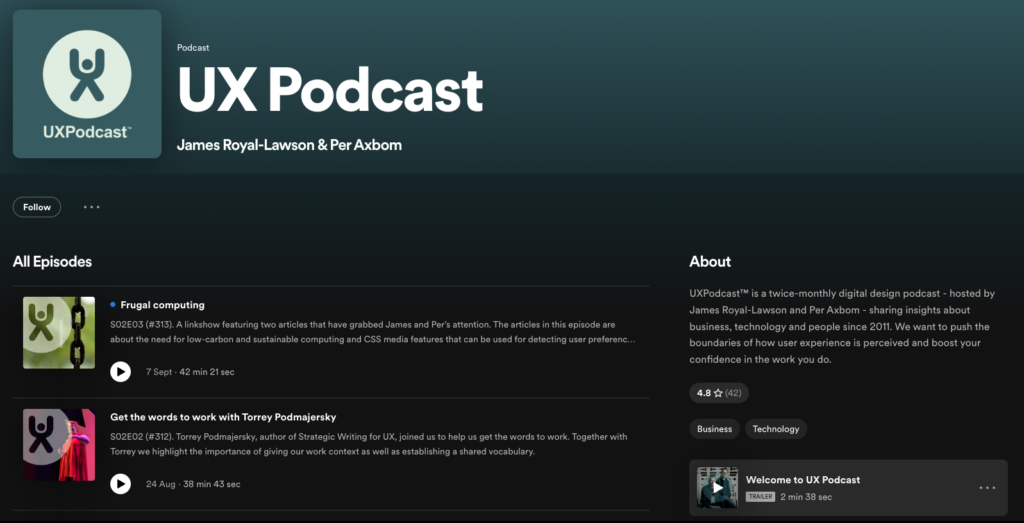Open more options for the trailer
This screenshot has height=523, width=1024.
[987, 488]
